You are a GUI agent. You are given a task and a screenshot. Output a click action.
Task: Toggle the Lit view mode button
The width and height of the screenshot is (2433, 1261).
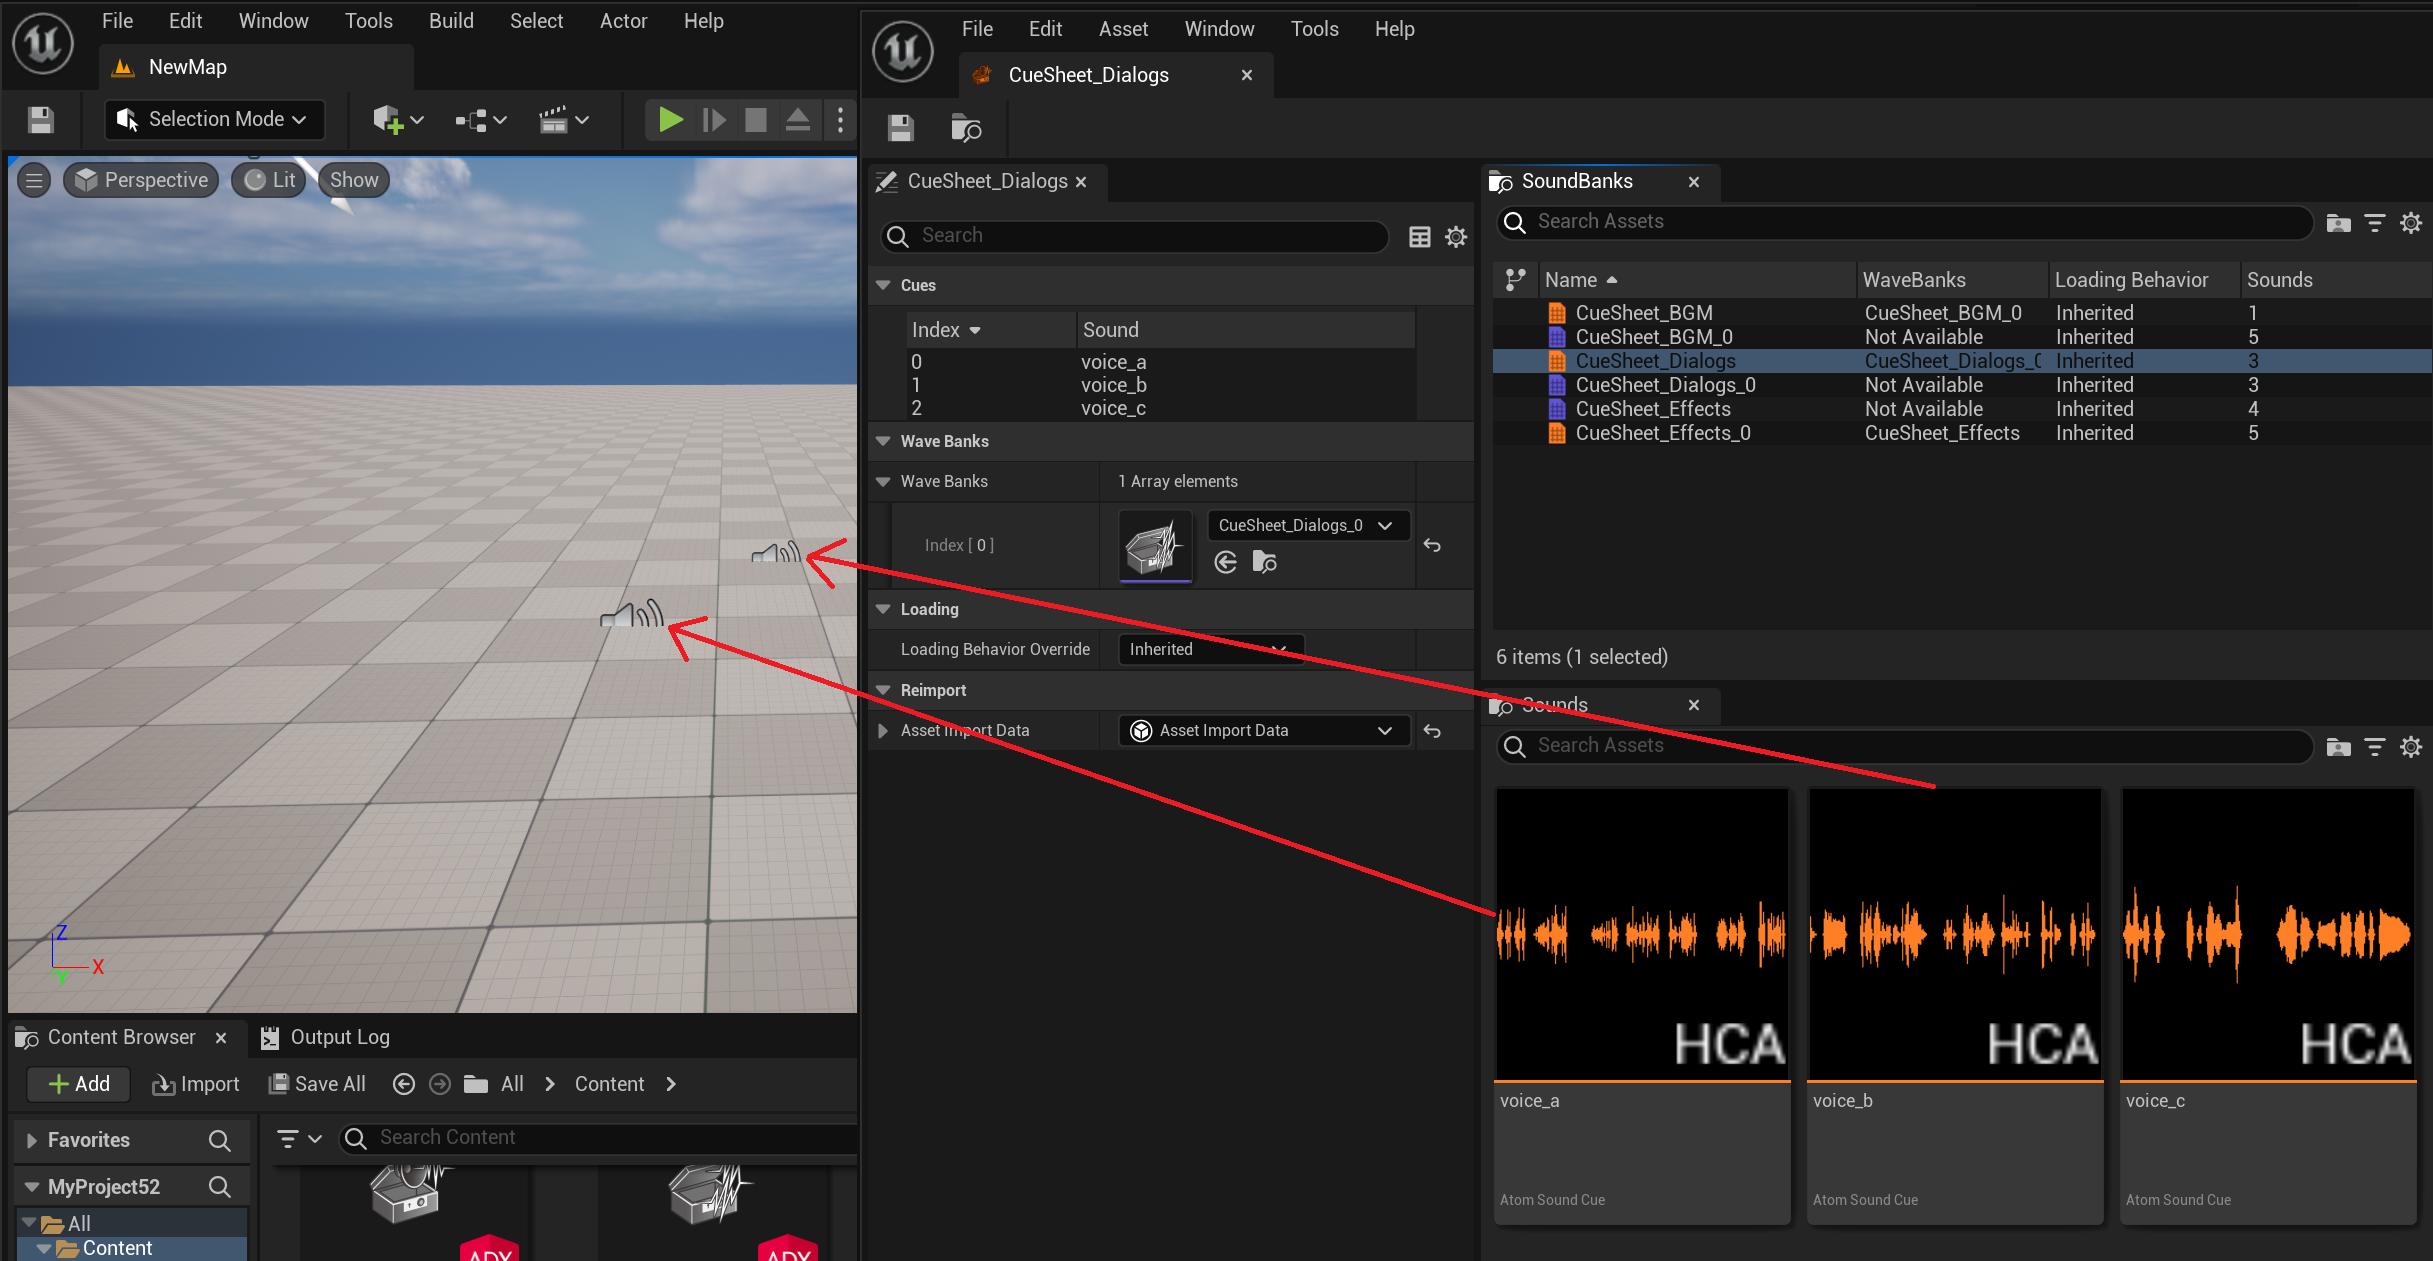coord(270,180)
